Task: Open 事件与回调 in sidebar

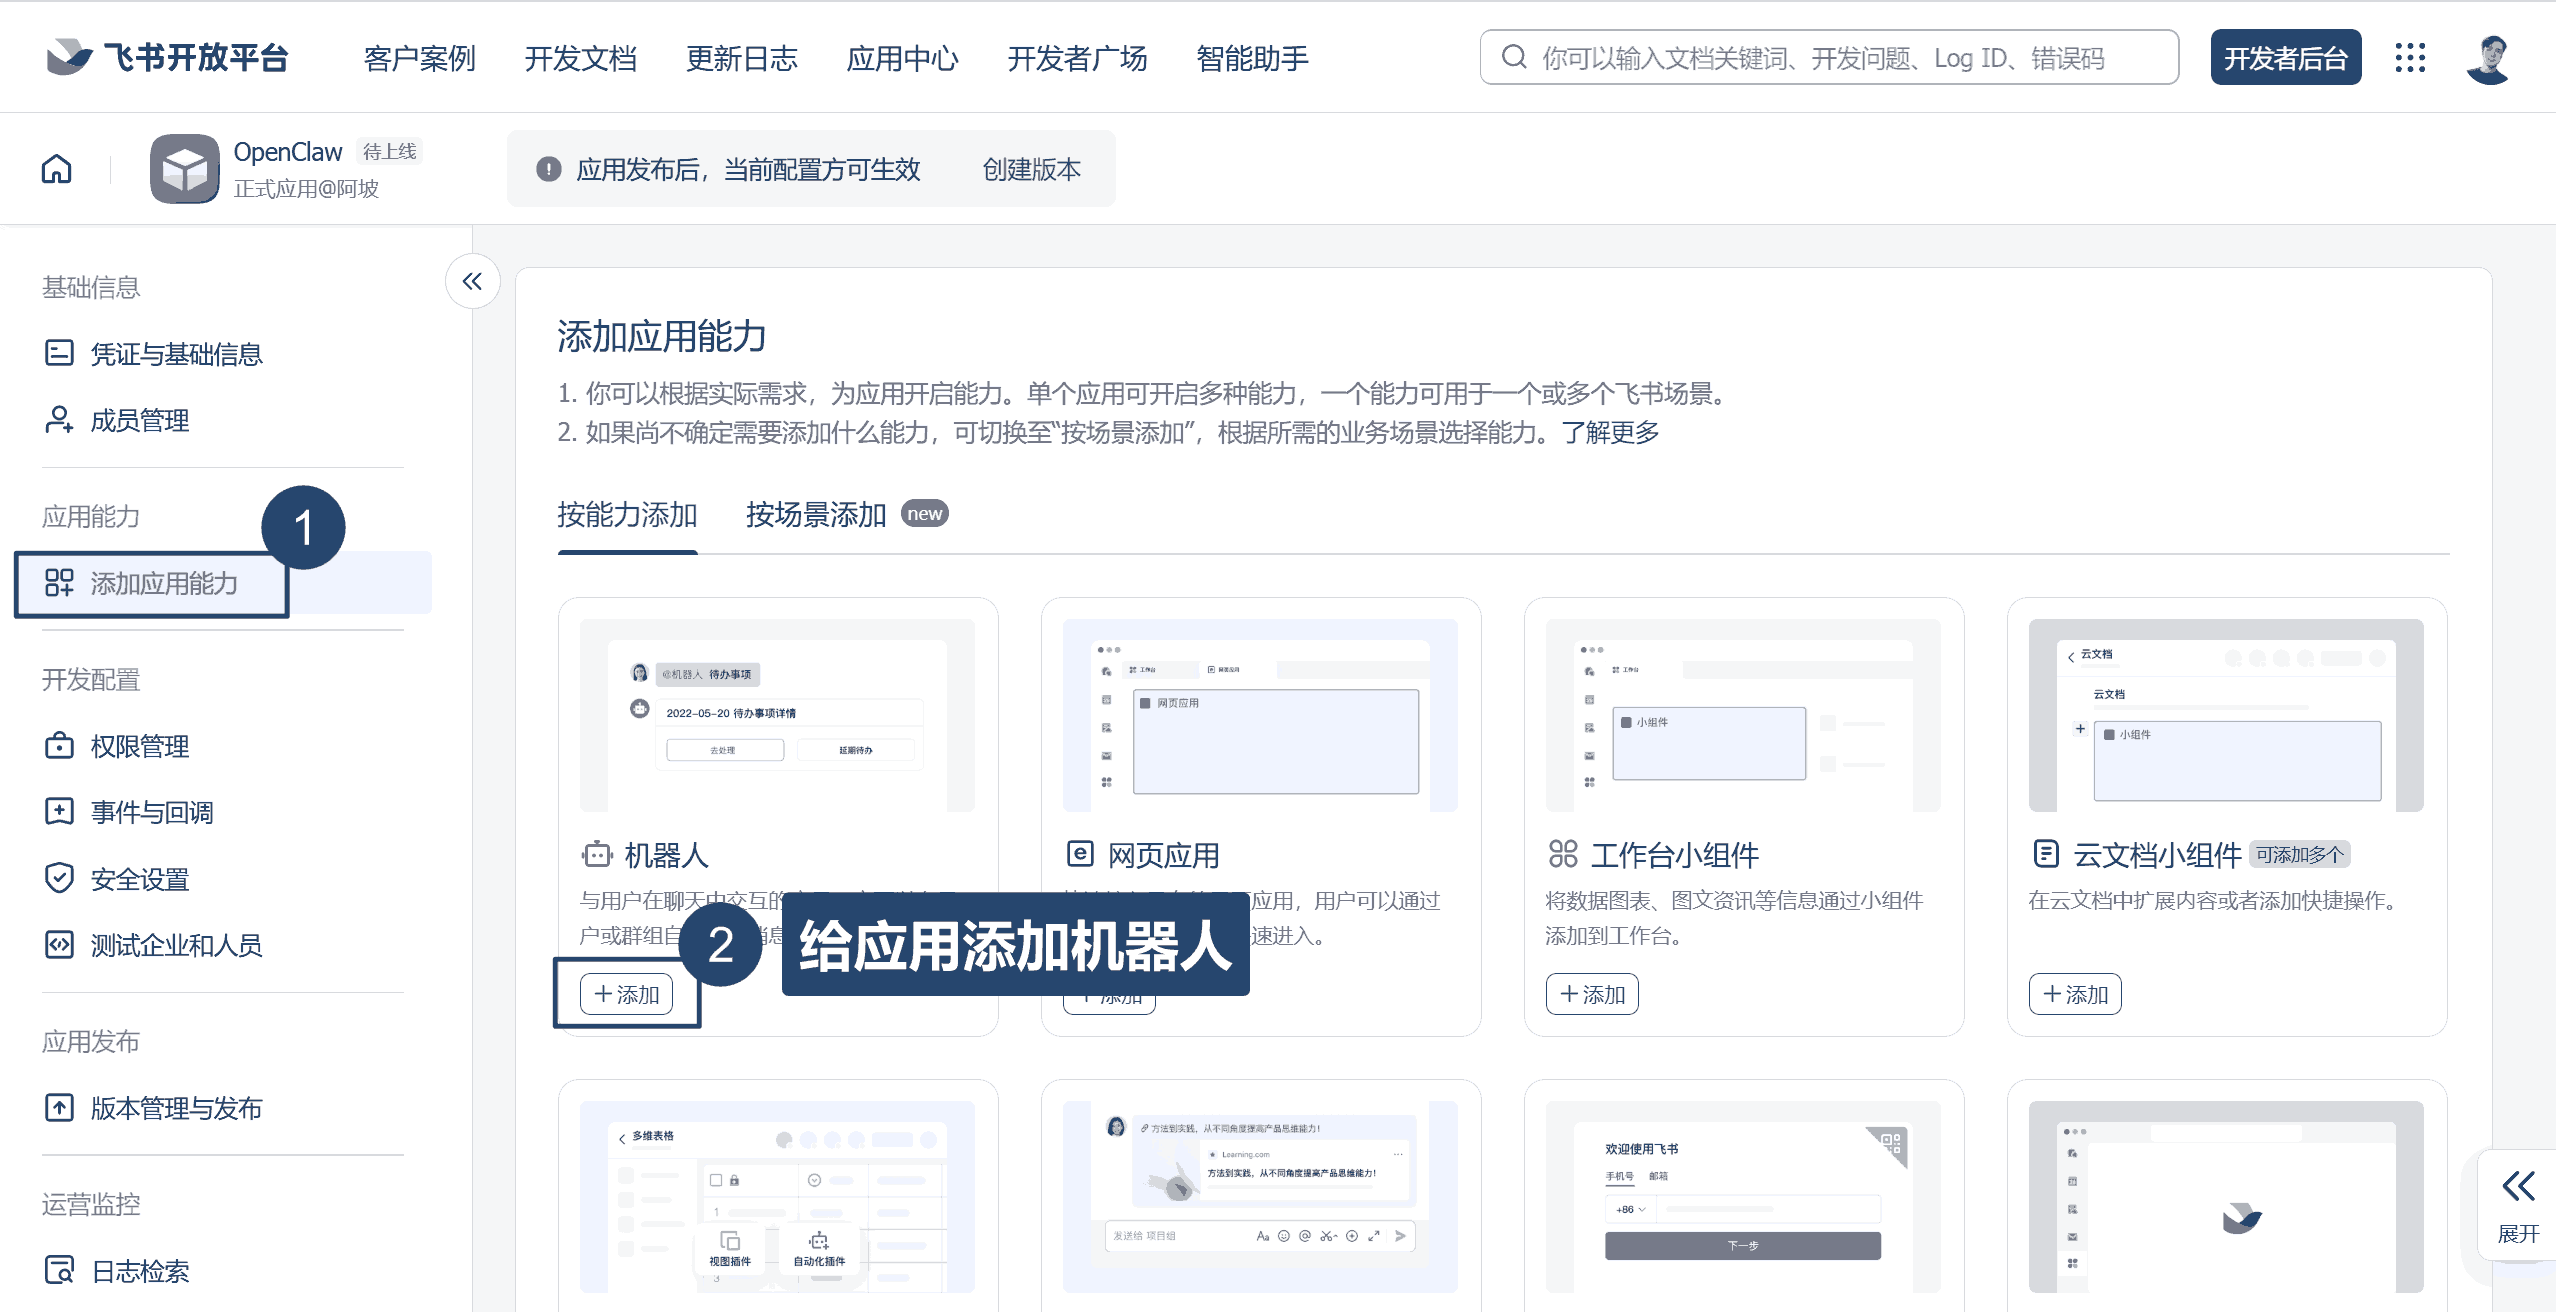Action: coord(151,812)
